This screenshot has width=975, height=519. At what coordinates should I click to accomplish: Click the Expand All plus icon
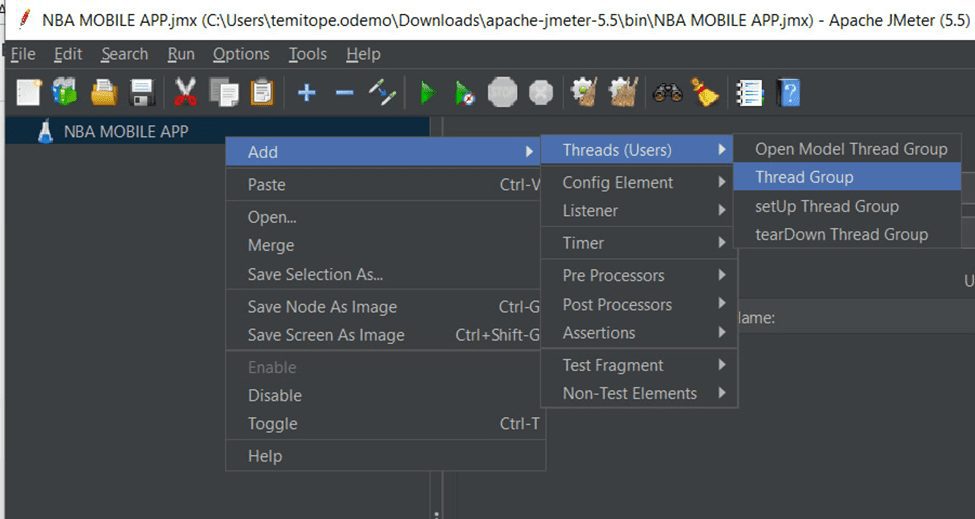point(306,93)
